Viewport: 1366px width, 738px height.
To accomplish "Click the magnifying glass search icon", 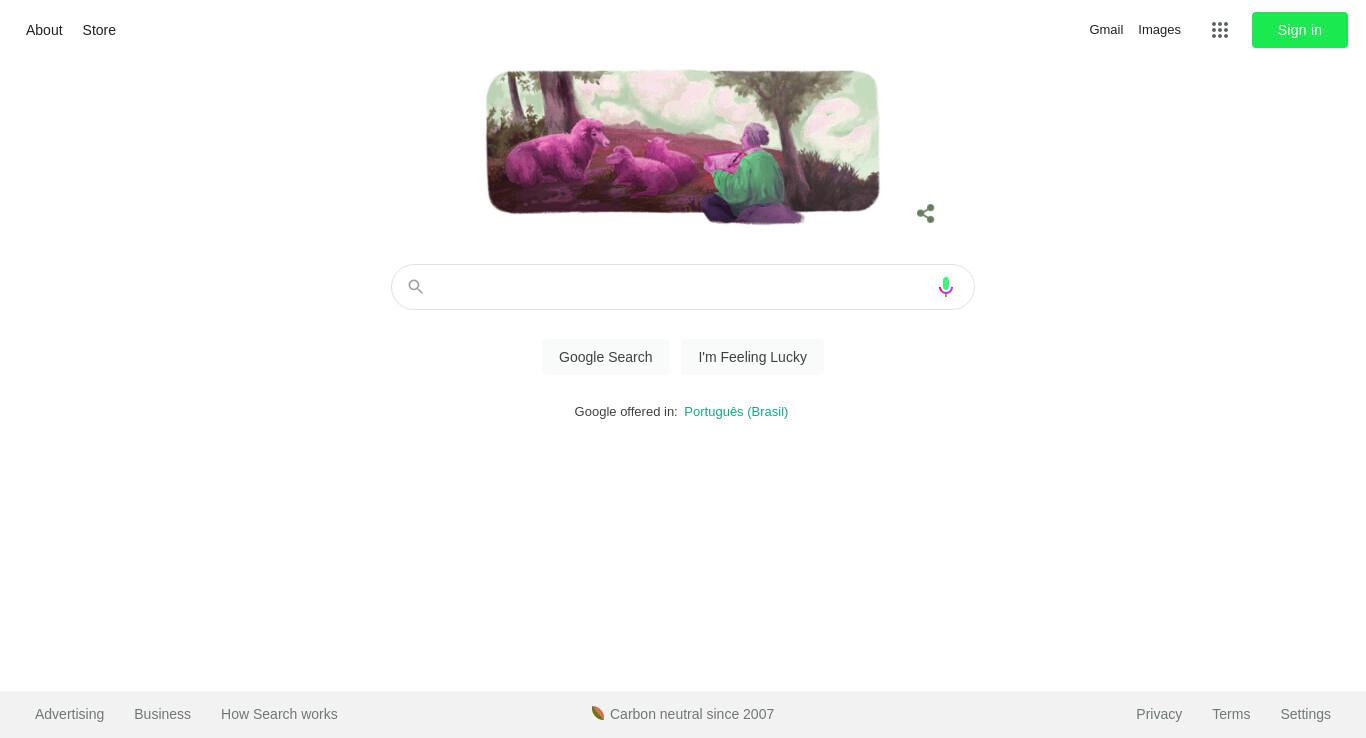I will pos(415,287).
